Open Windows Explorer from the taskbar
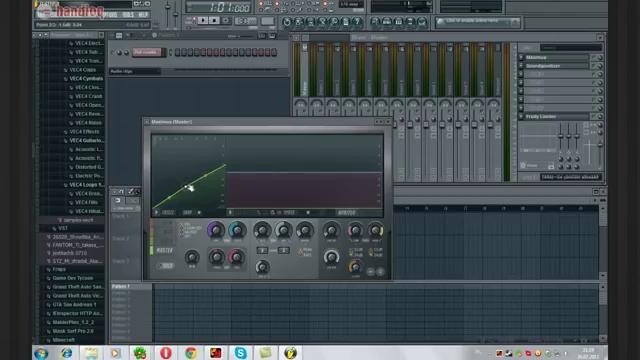This screenshot has width=640, height=360. 91,353
